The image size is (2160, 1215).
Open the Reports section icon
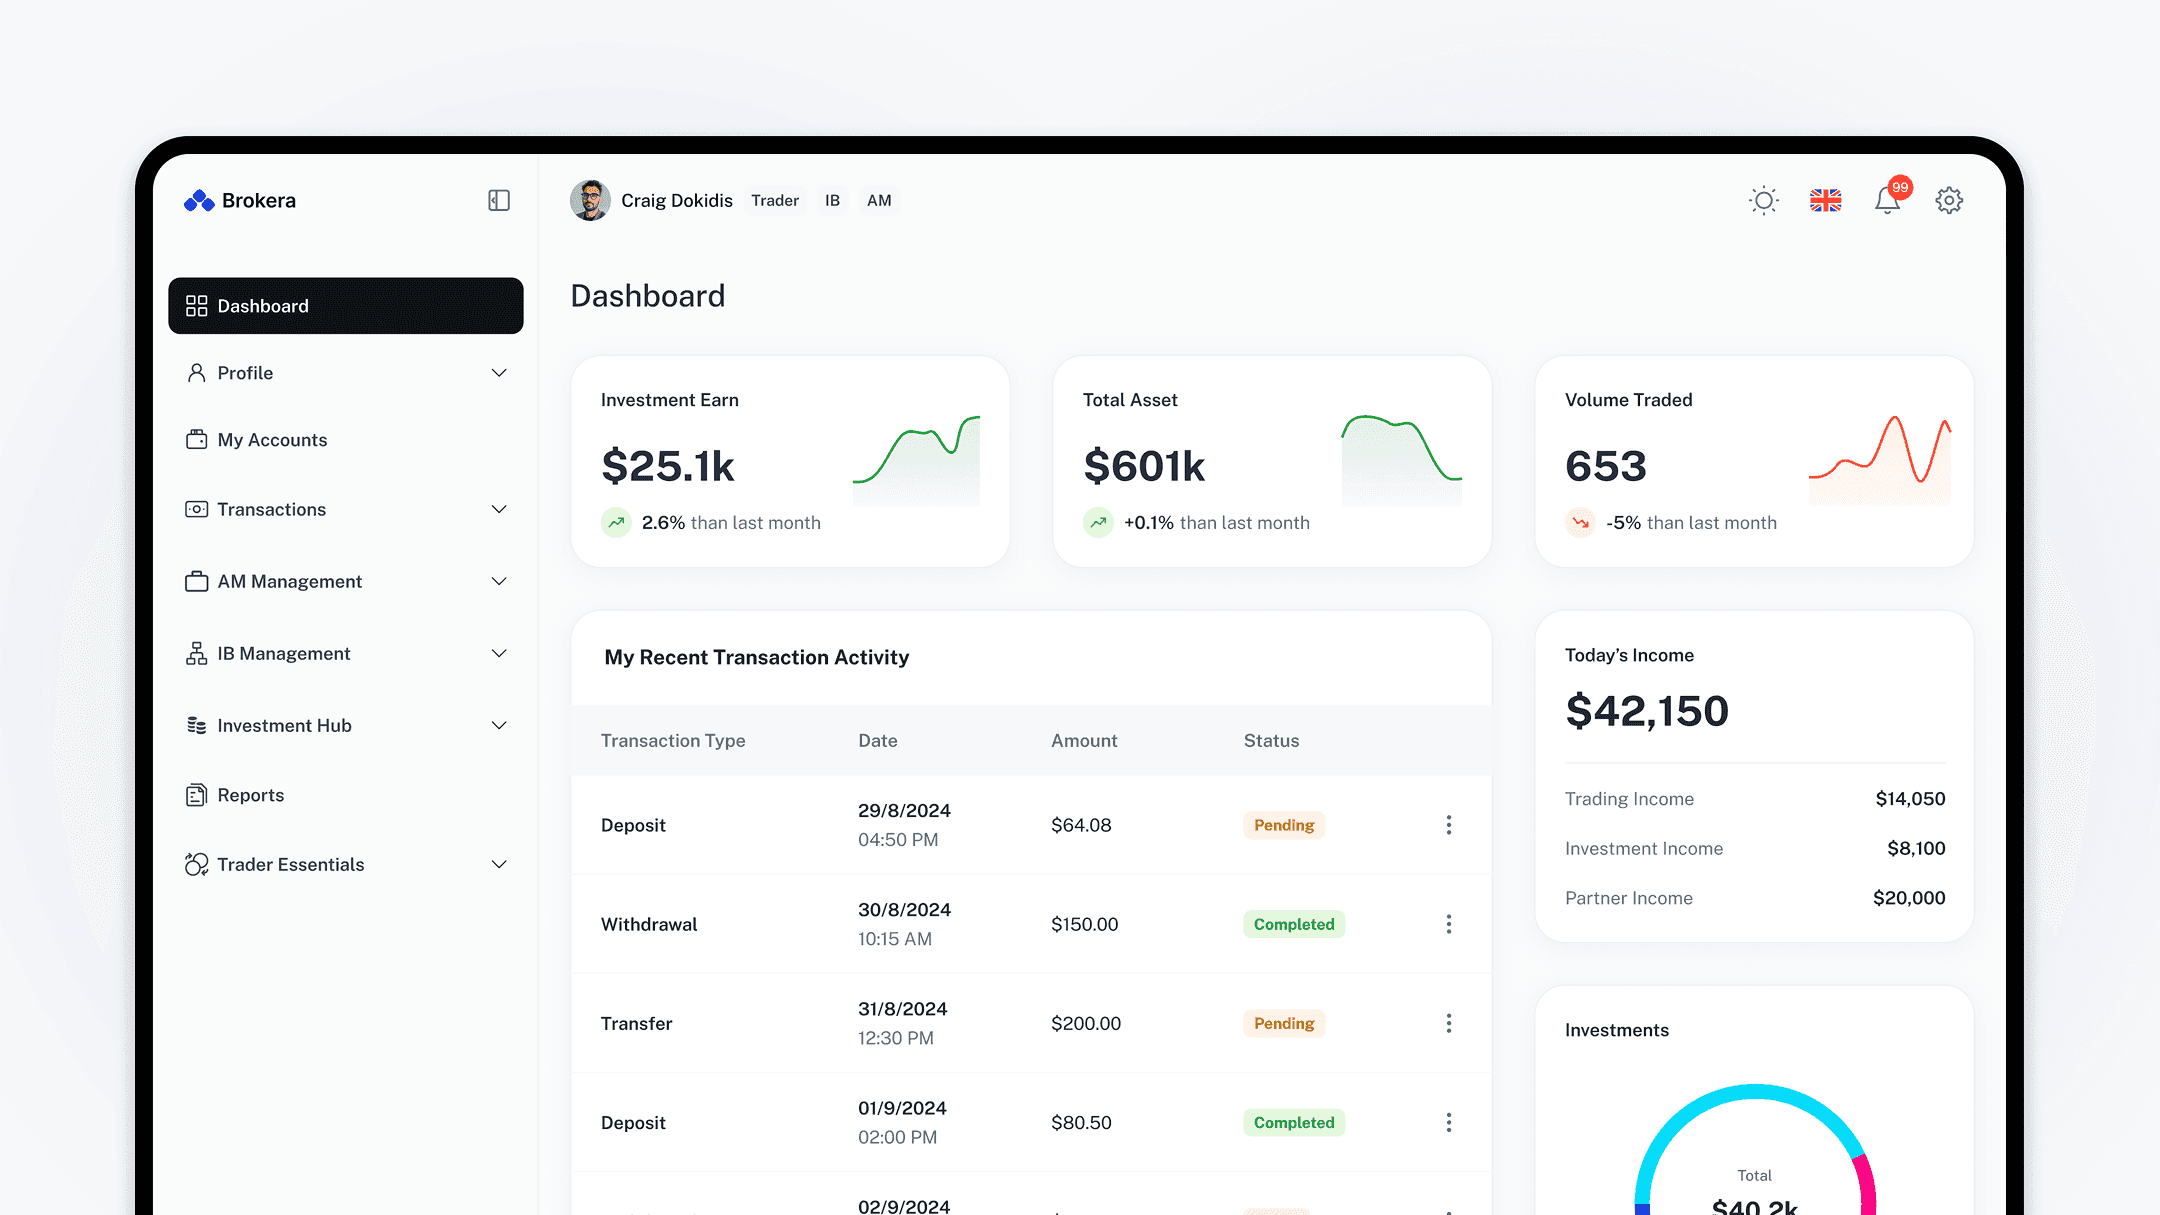[x=197, y=794]
